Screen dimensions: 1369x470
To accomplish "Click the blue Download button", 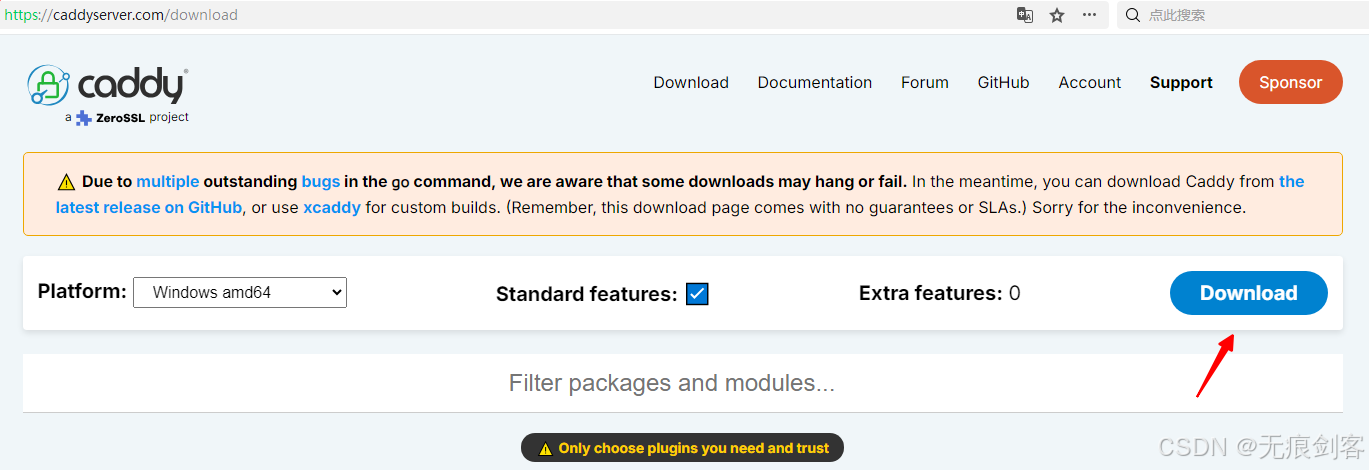I will (1248, 293).
